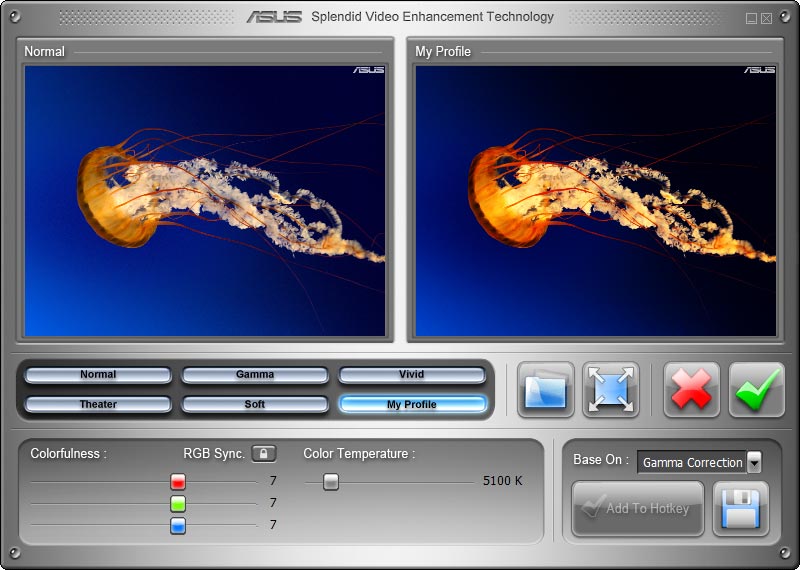Click the Add To Hotkey button

(x=638, y=509)
